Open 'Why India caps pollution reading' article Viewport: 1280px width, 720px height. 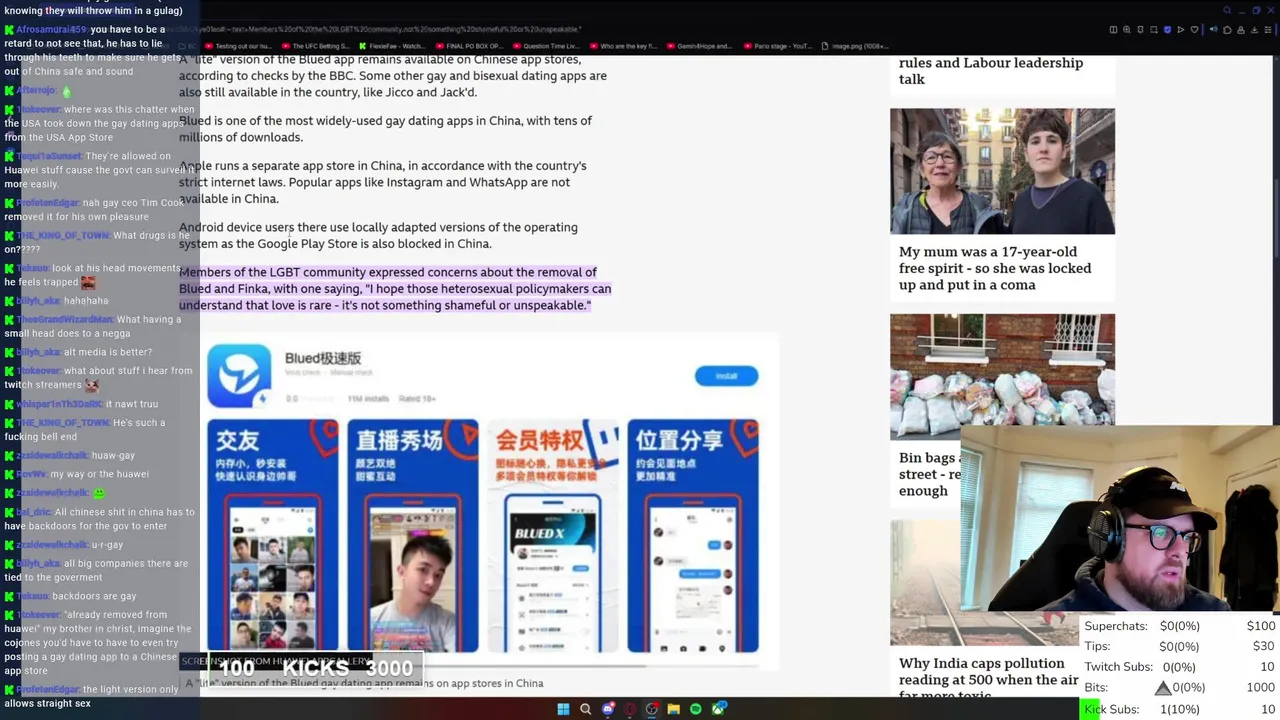(988, 680)
